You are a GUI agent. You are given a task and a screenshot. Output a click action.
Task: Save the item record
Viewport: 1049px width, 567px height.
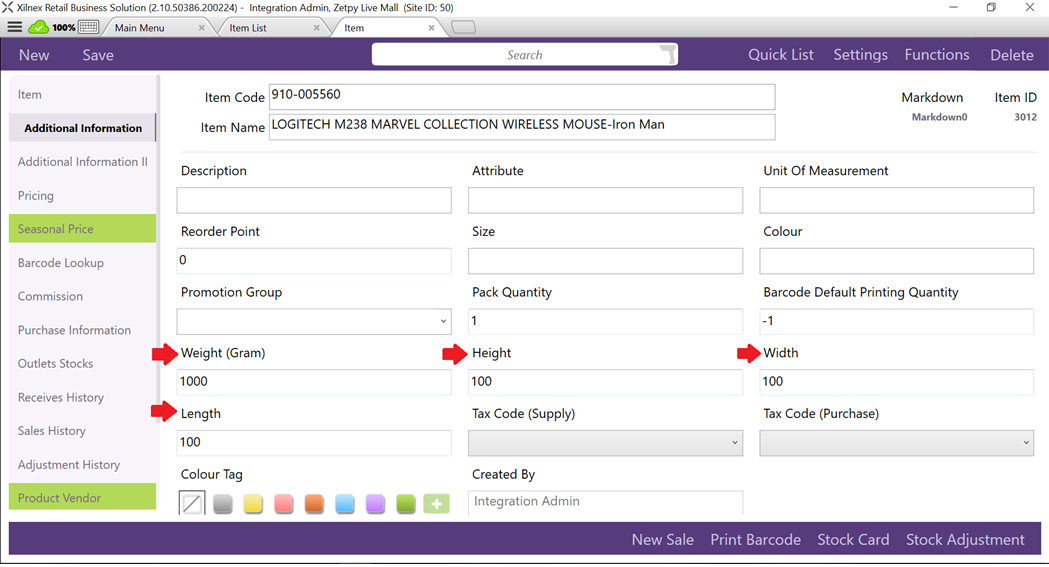98,55
